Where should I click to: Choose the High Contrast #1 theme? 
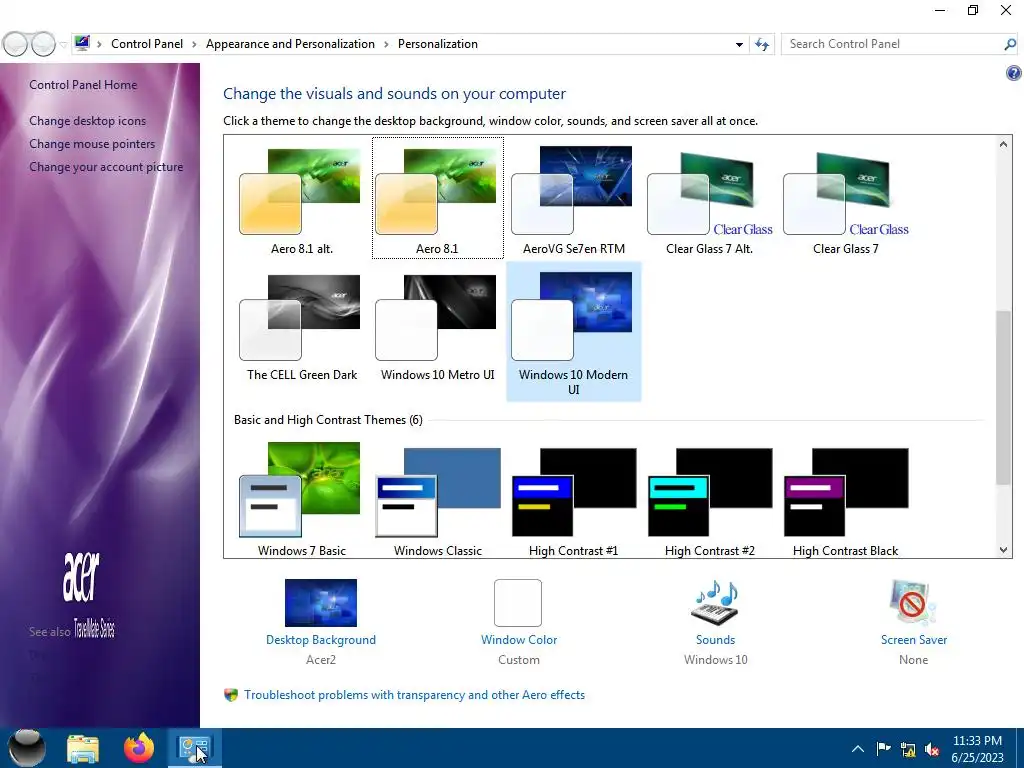coord(573,498)
